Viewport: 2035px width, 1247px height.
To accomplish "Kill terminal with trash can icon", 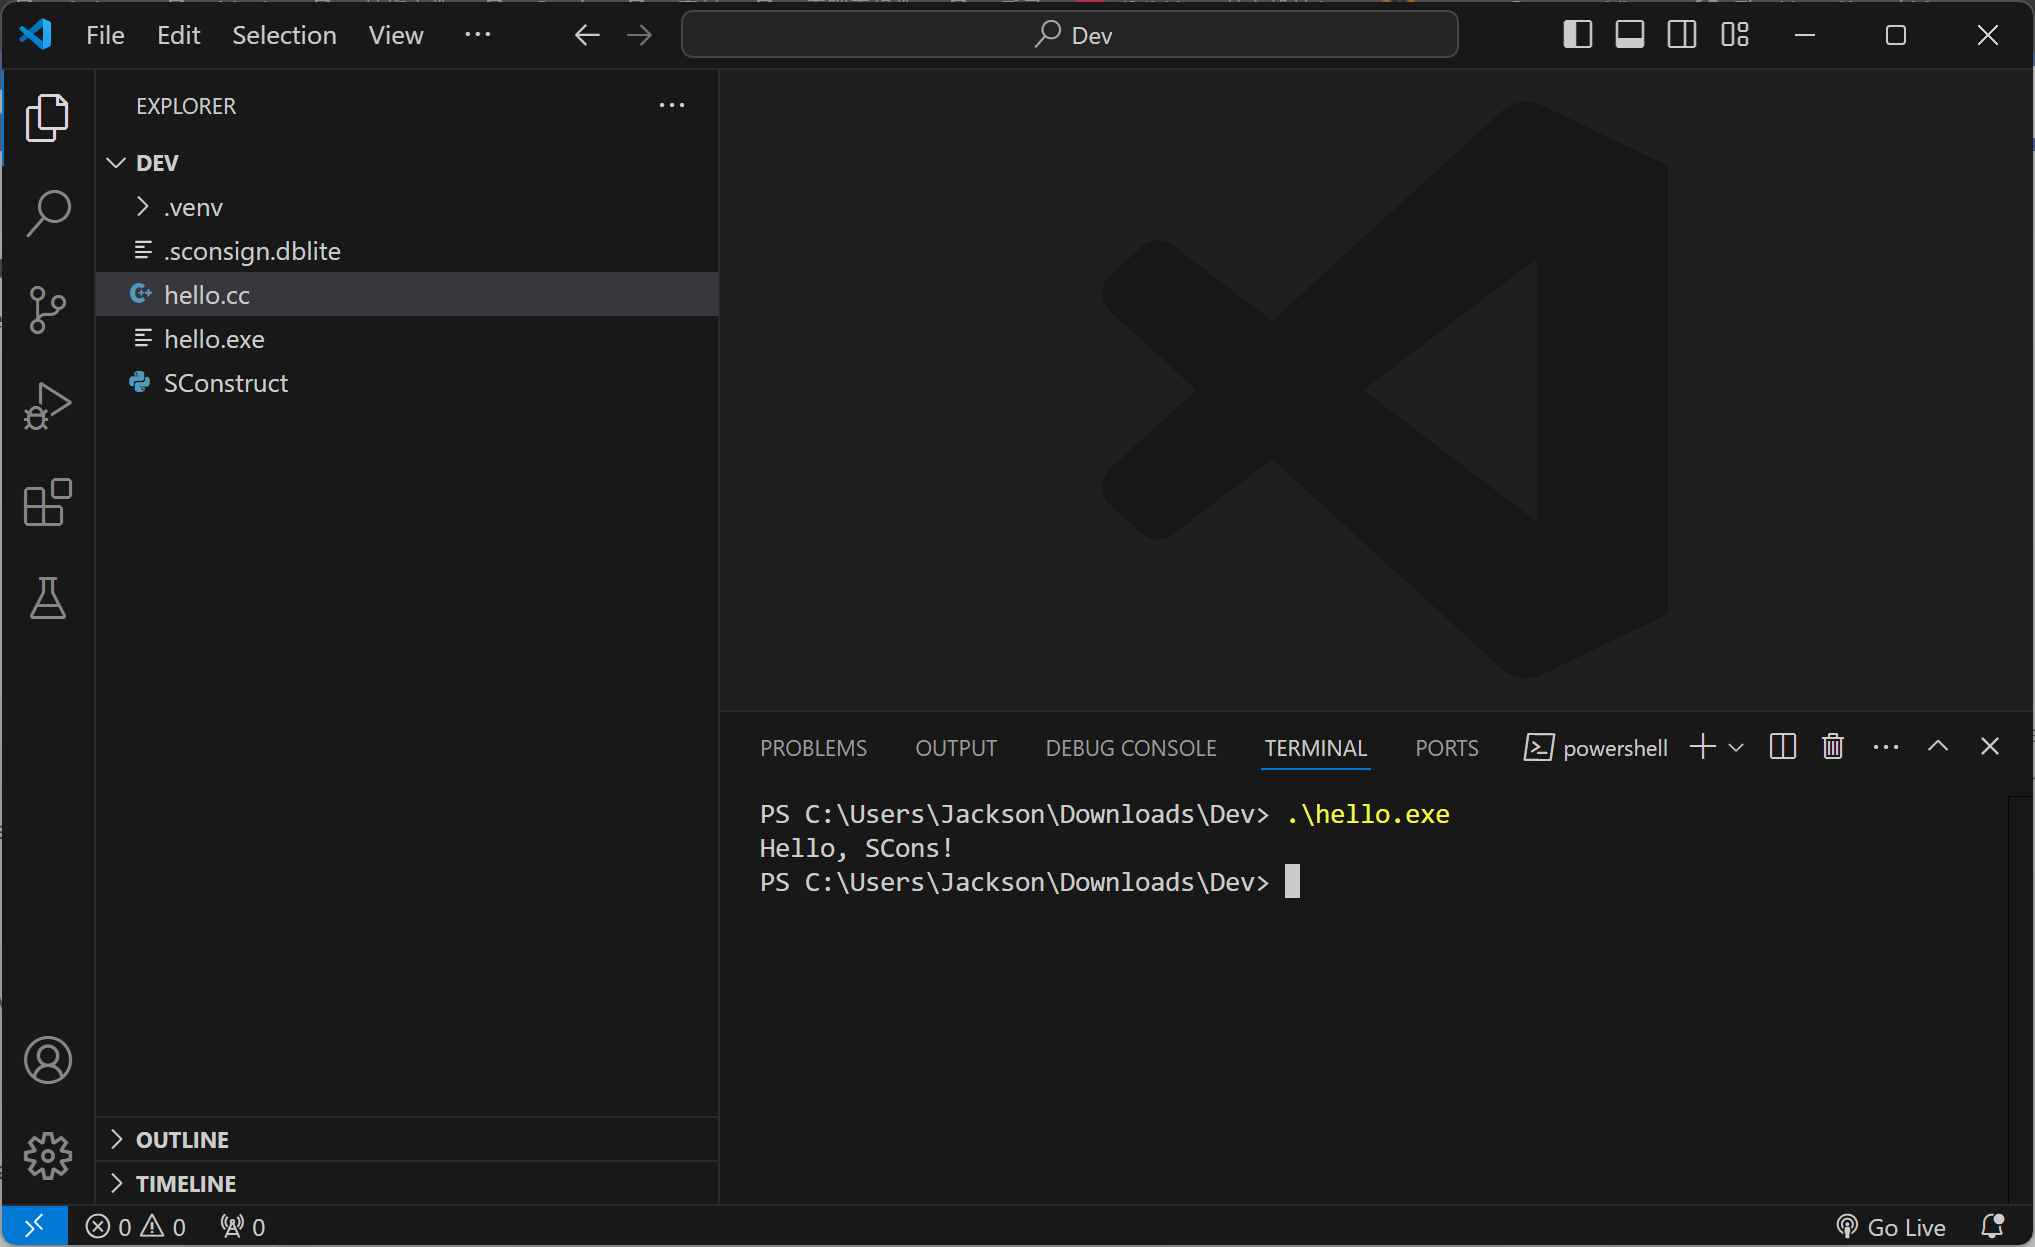I will pos(1832,747).
